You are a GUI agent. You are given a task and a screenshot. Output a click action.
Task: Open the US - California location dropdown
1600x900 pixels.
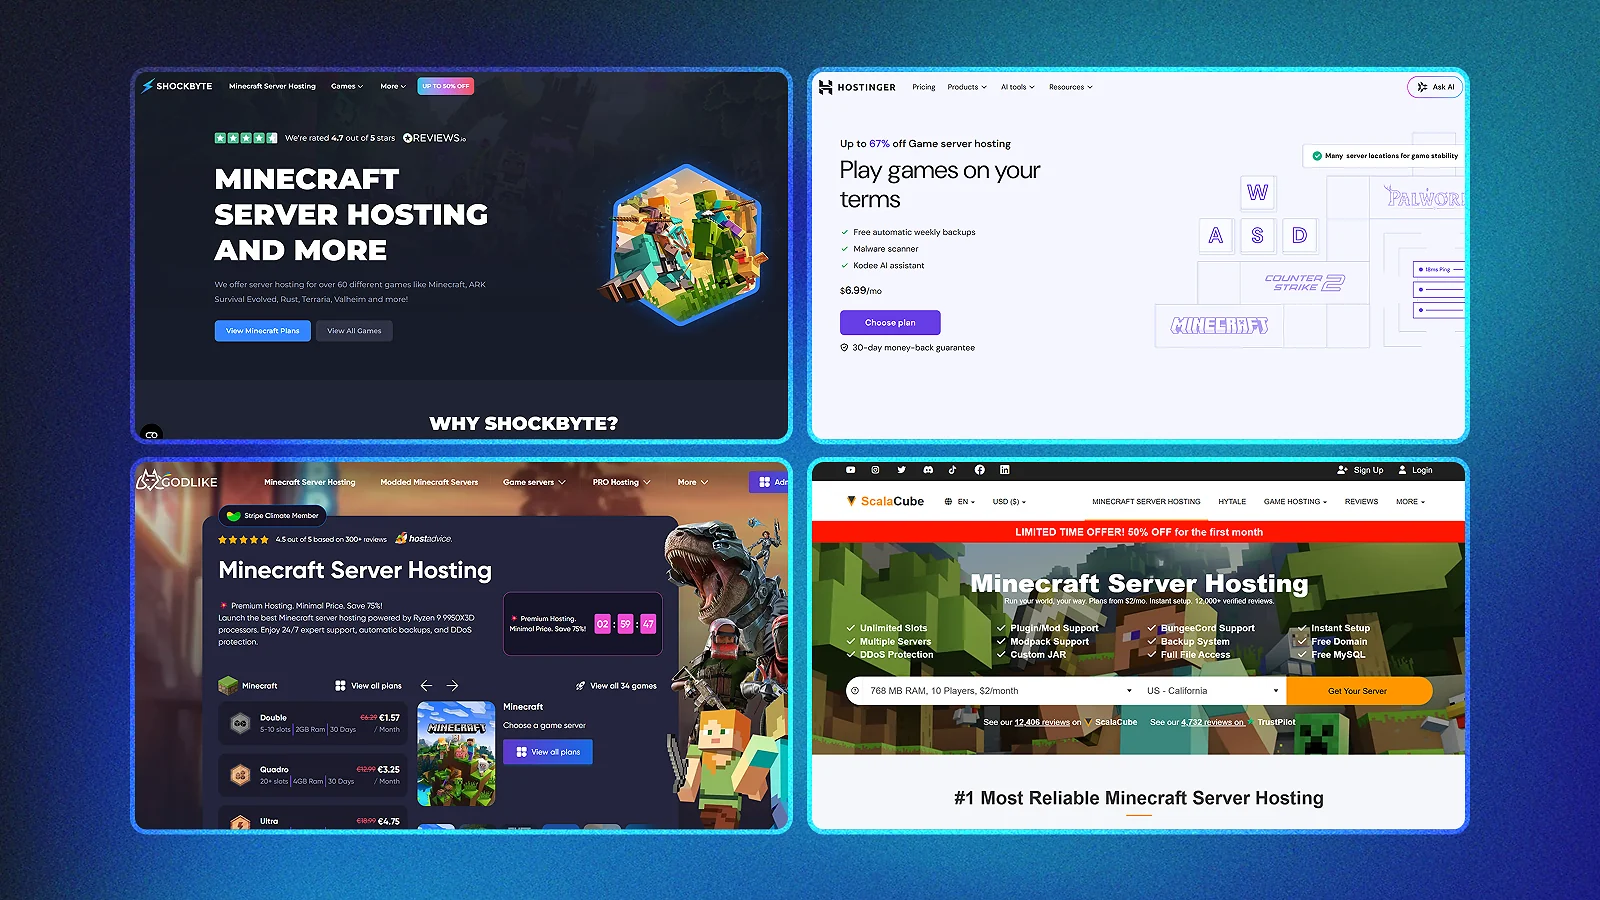(1213, 691)
